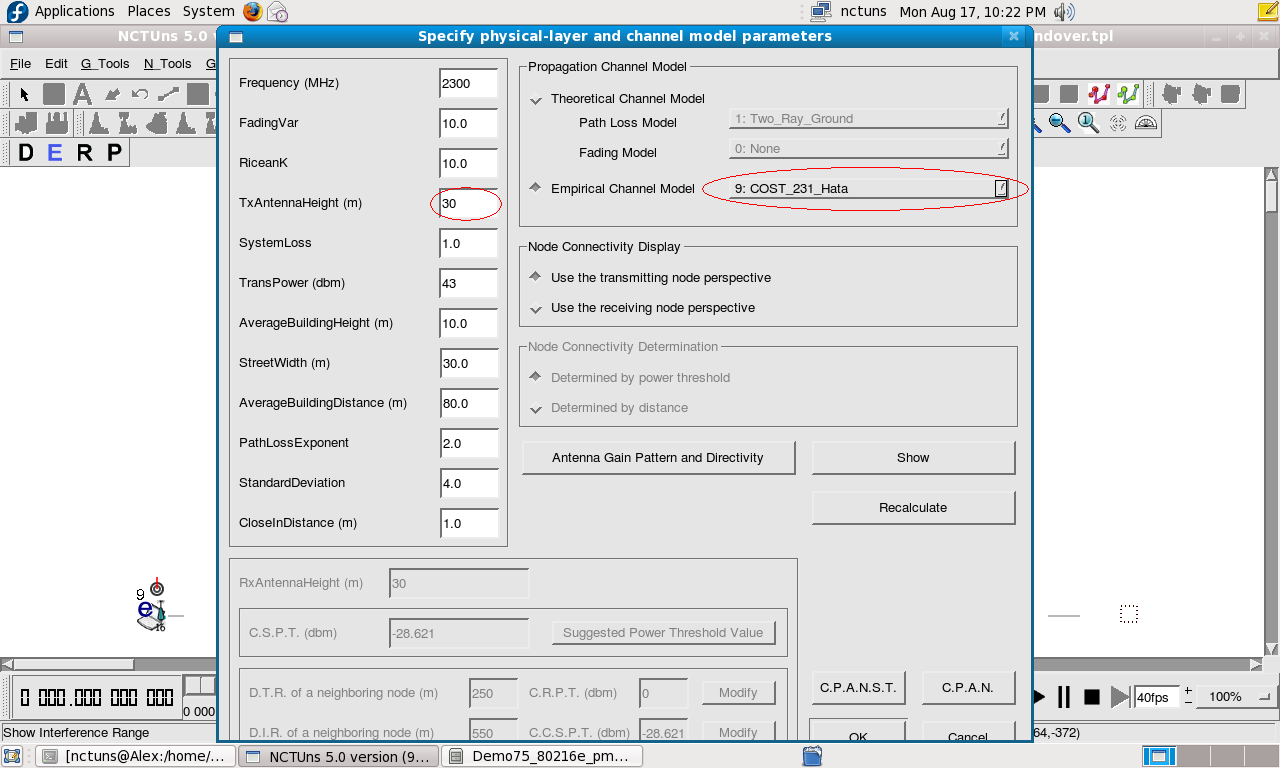This screenshot has width=1280, height=768.
Task: Click the gray square tool beside pointer
Action: 54,95
